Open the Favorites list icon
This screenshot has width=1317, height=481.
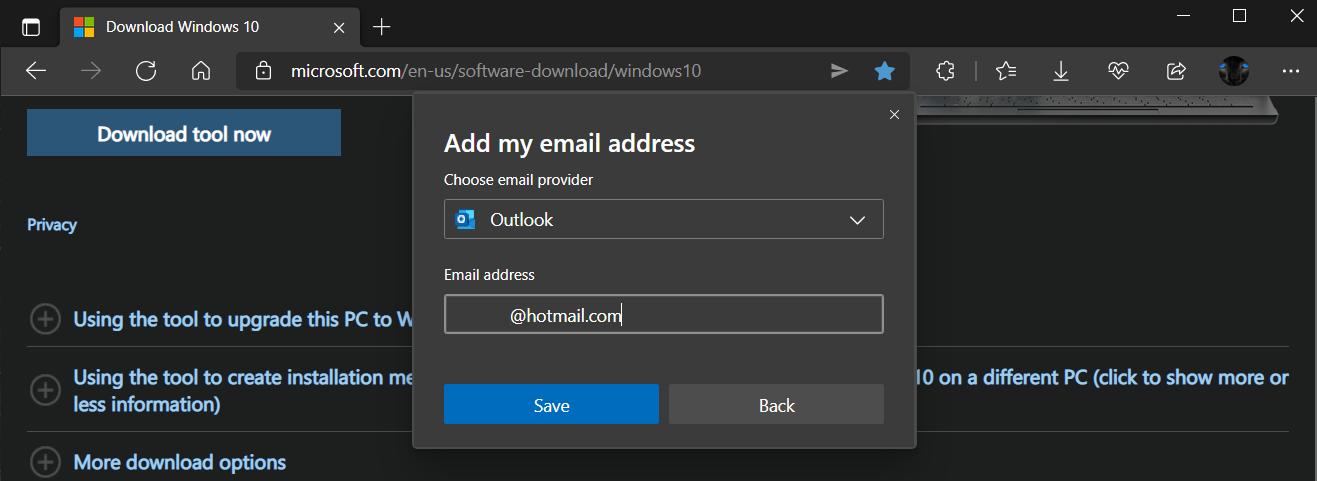pyautogui.click(x=1006, y=70)
